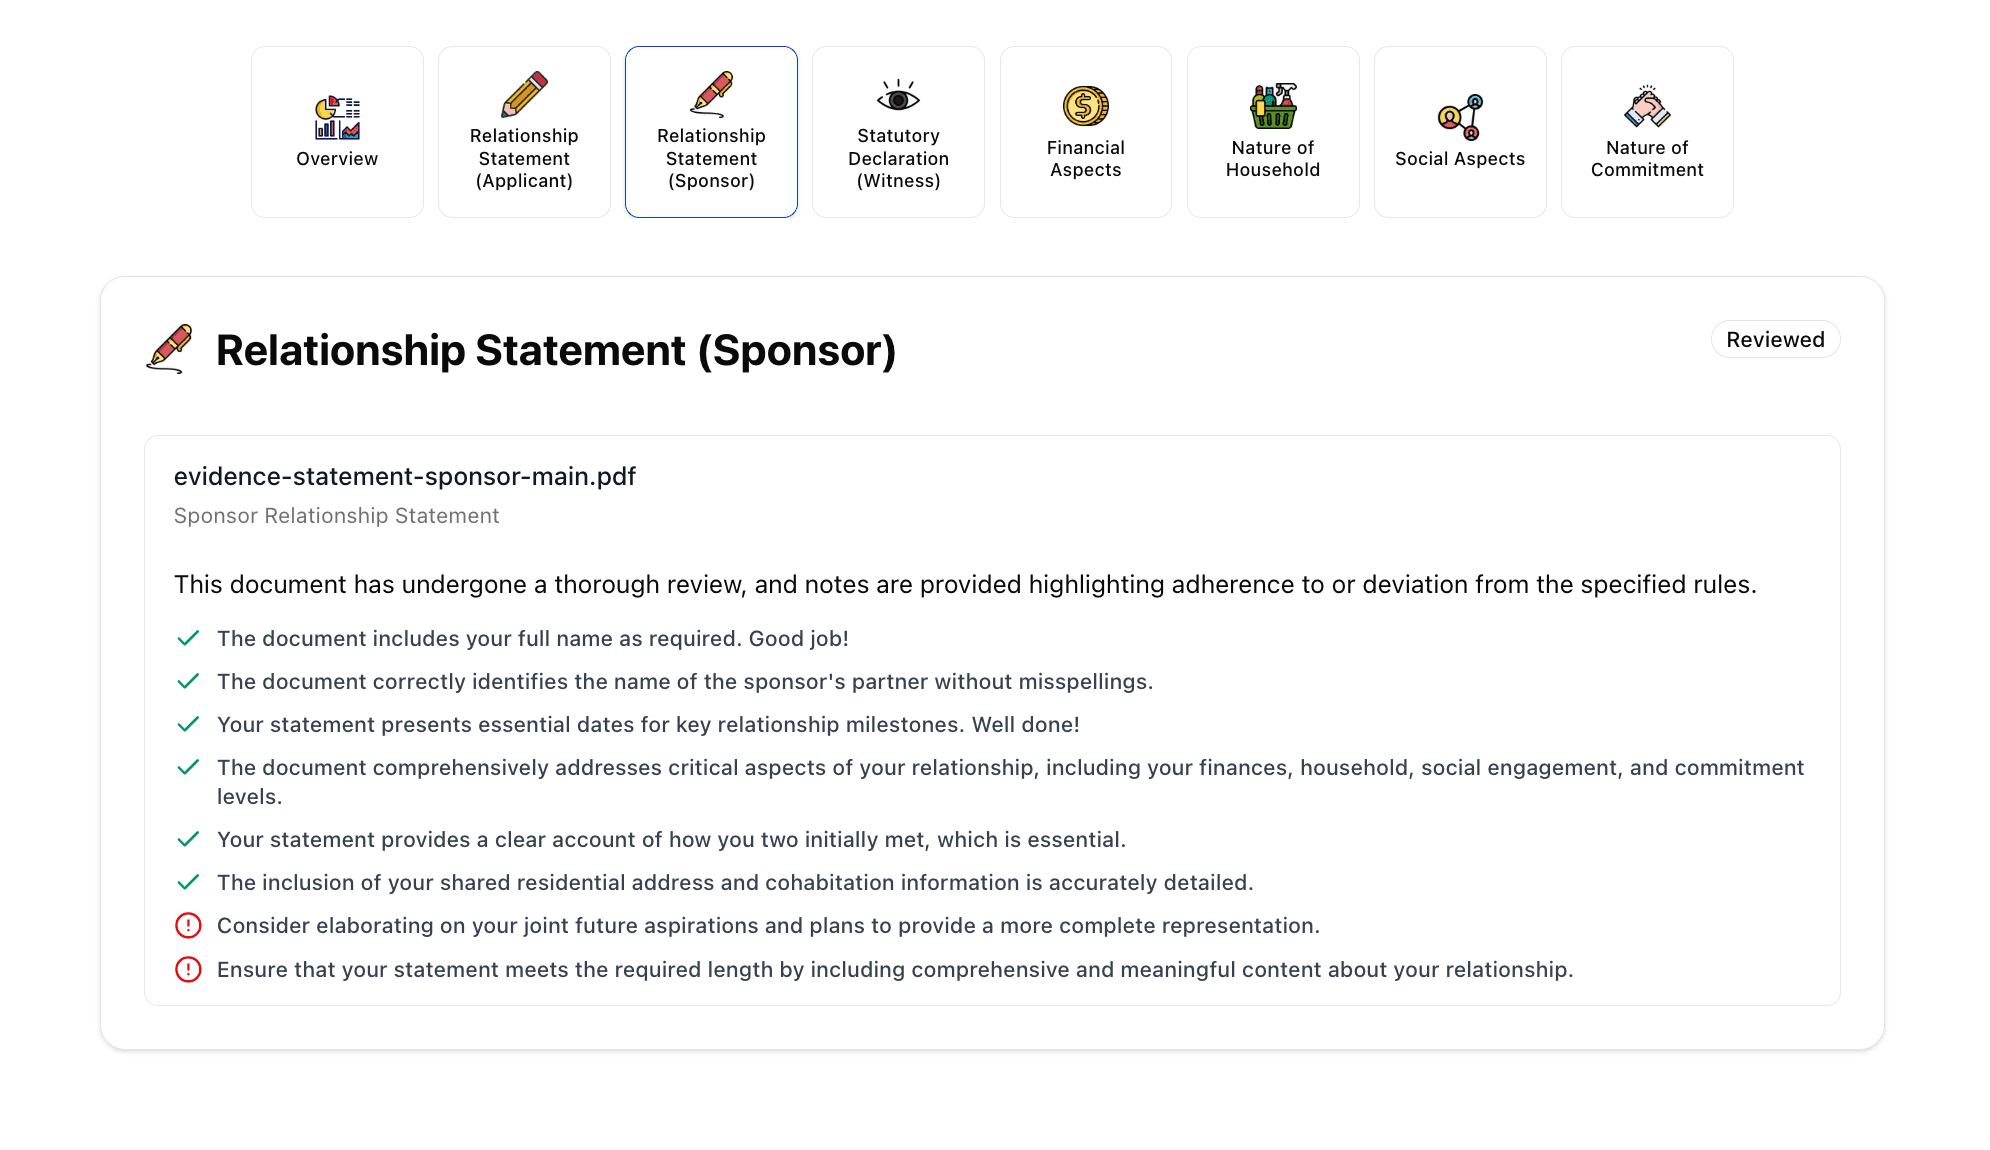The height and width of the screenshot is (1150, 1990).
Task: Click the marker icon beside the page heading
Action: tap(170, 348)
